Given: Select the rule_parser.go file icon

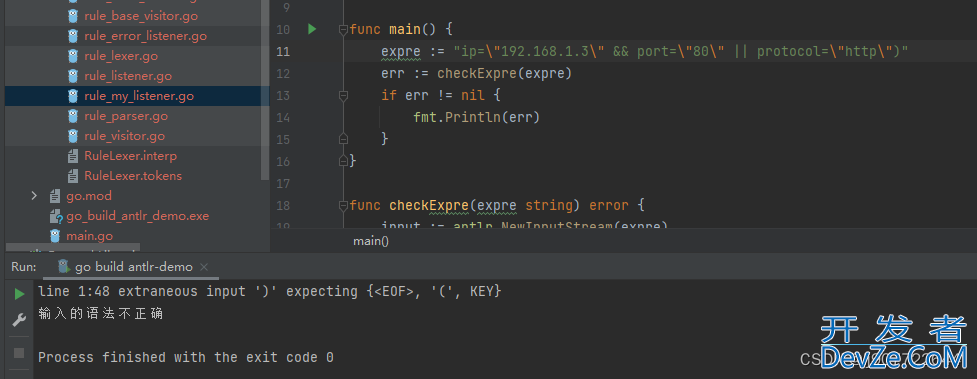Looking at the screenshot, I should 73,116.
